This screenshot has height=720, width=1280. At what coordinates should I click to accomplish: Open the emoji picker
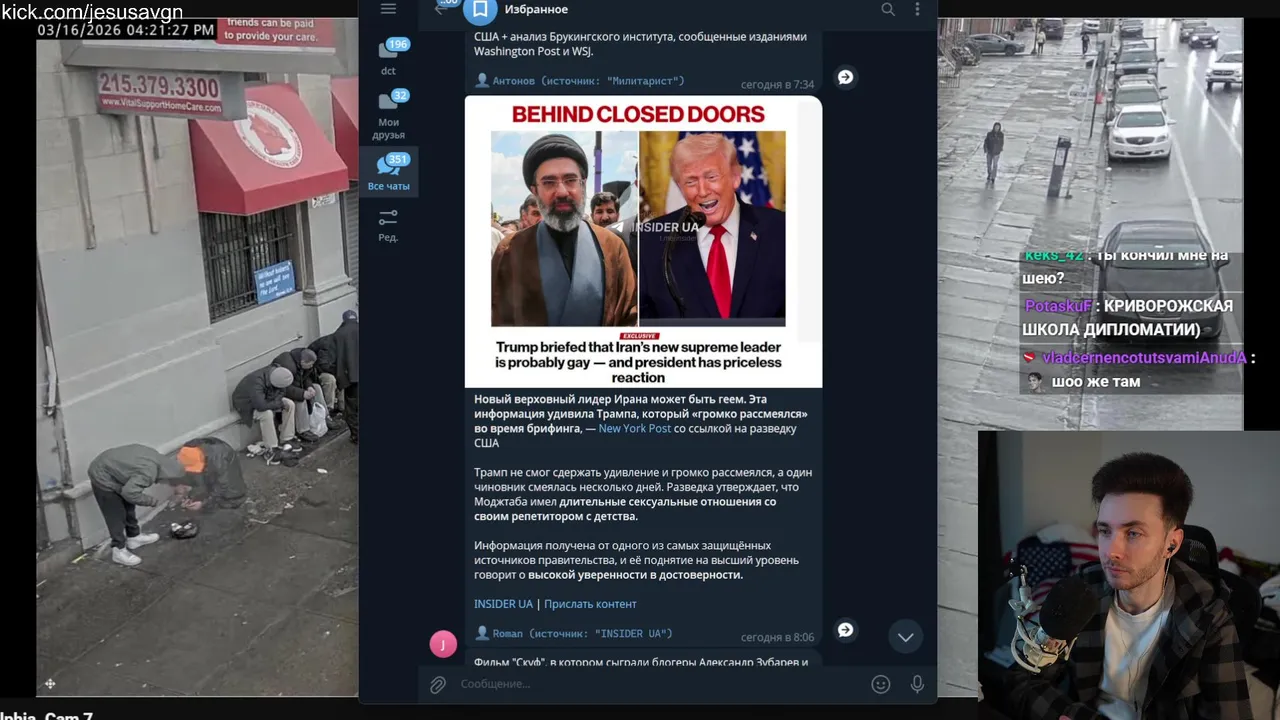coord(880,684)
